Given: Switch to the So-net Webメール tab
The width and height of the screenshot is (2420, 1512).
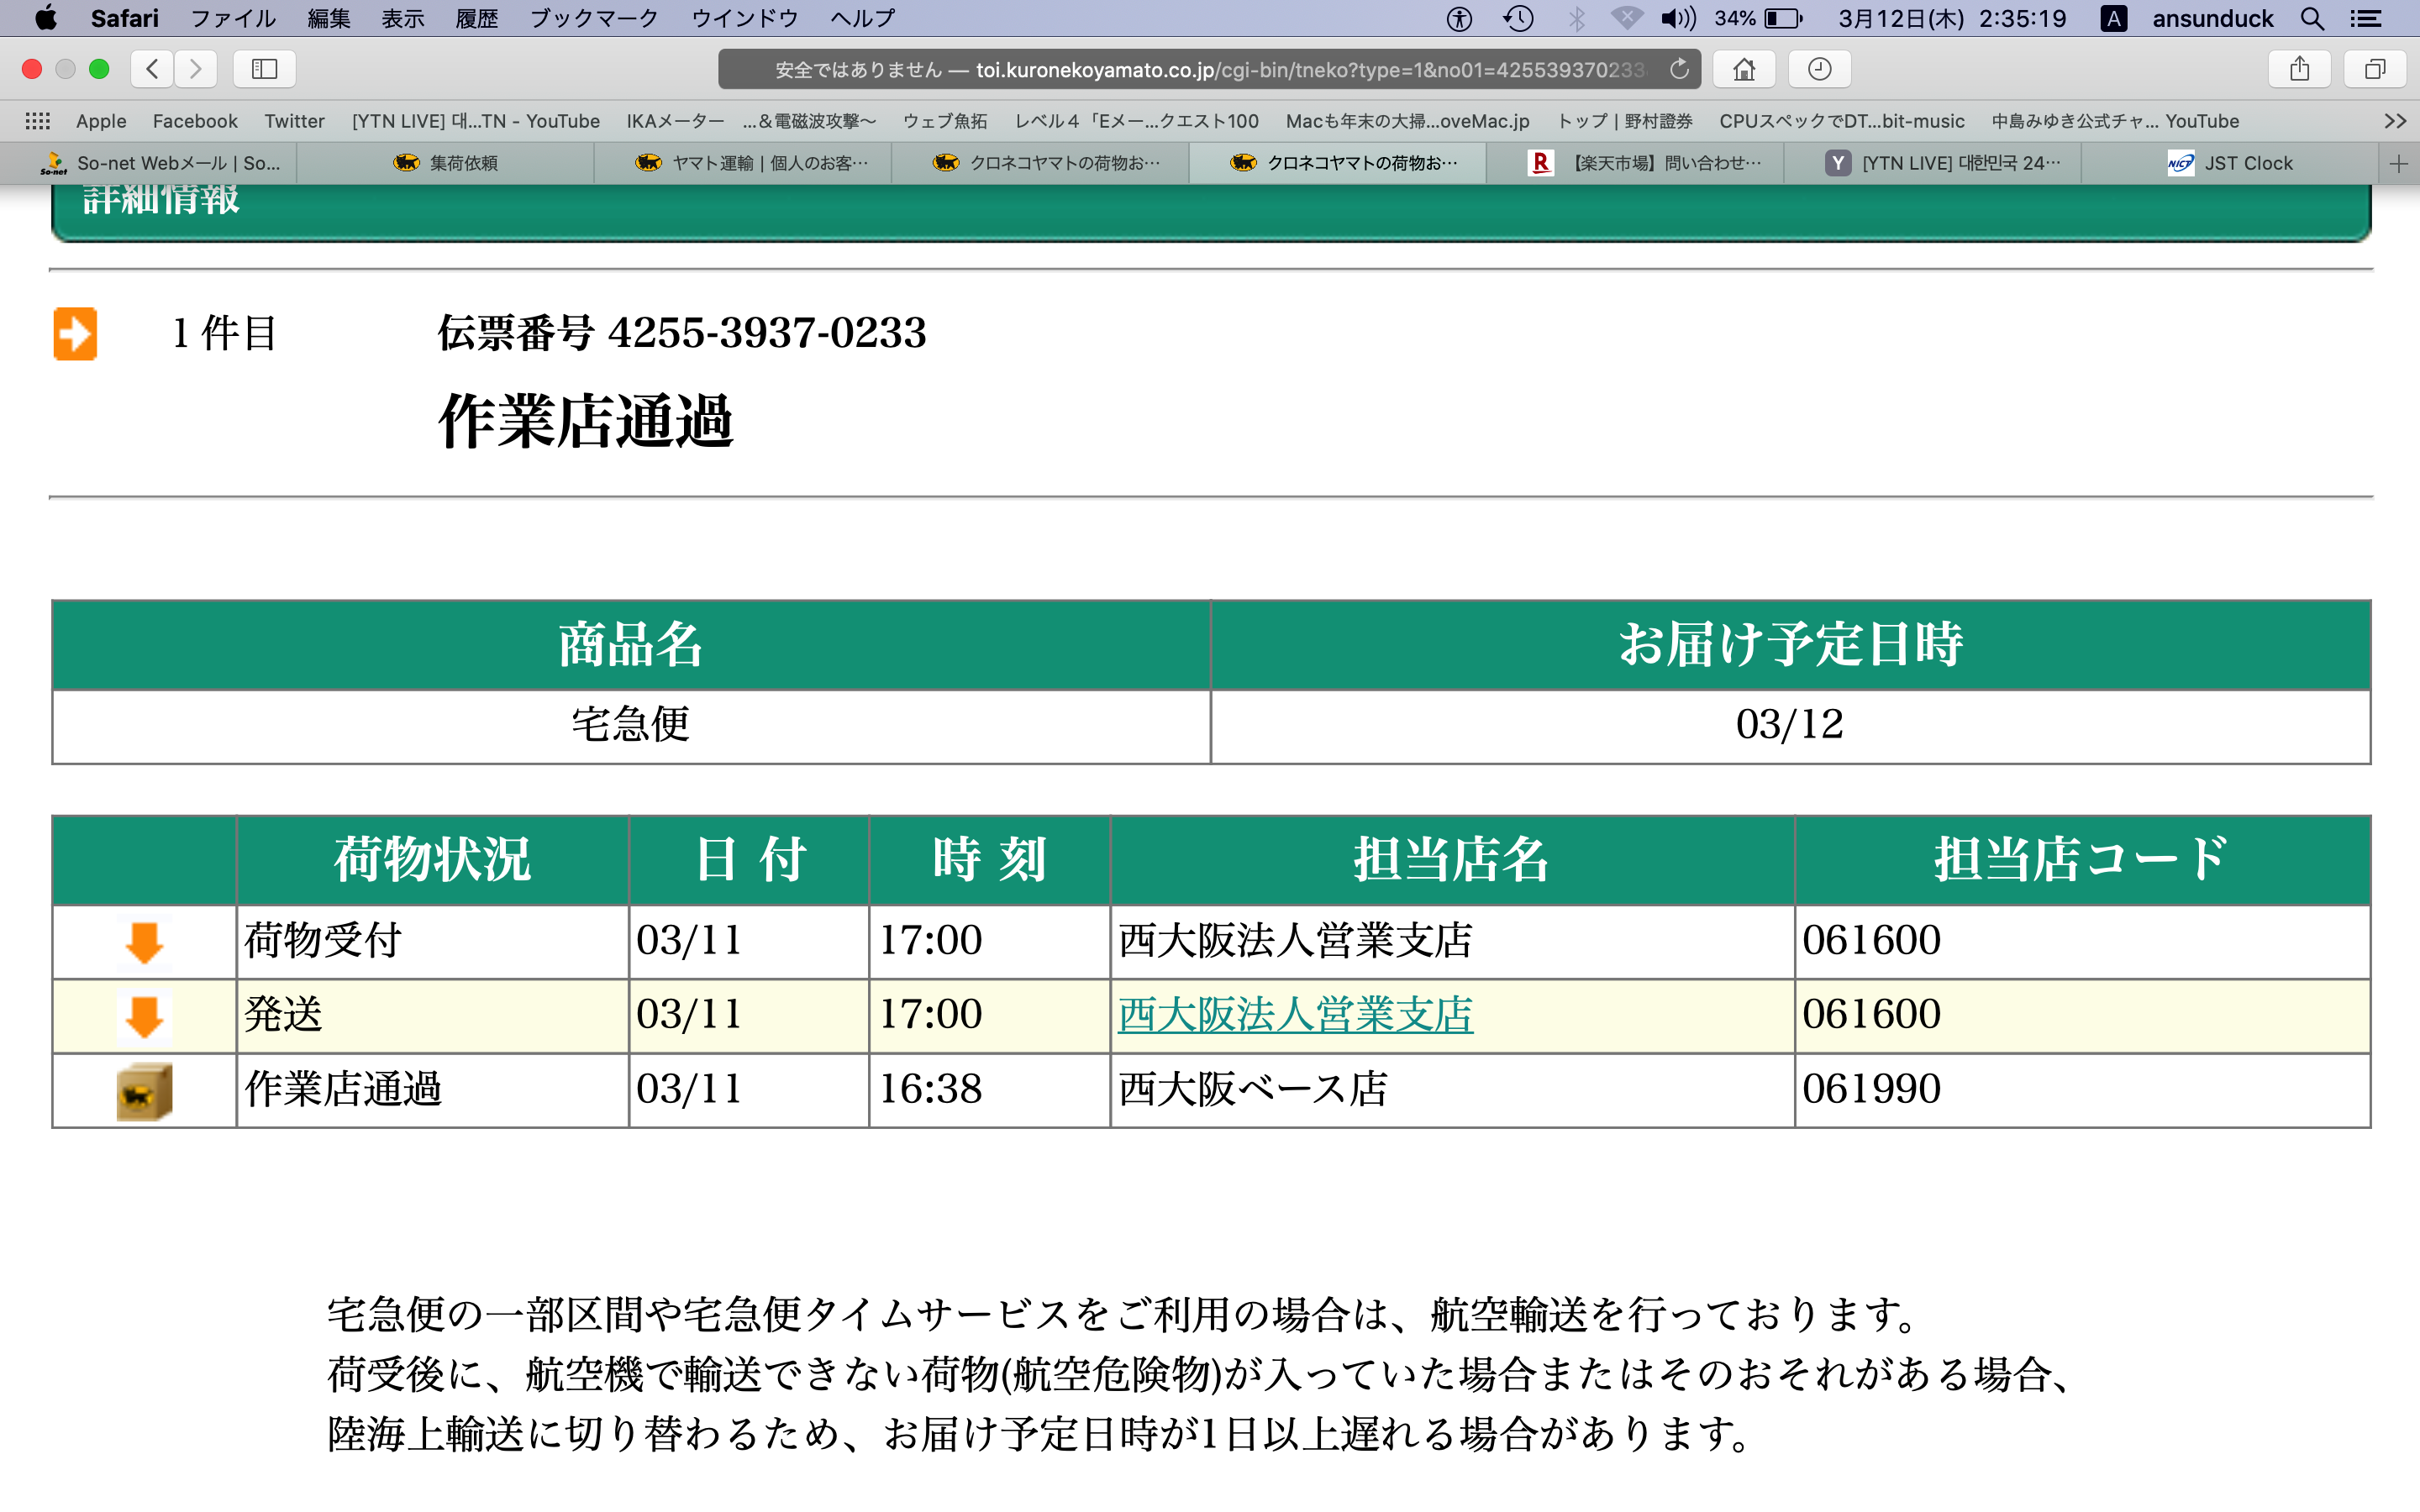Looking at the screenshot, I should click(x=149, y=163).
